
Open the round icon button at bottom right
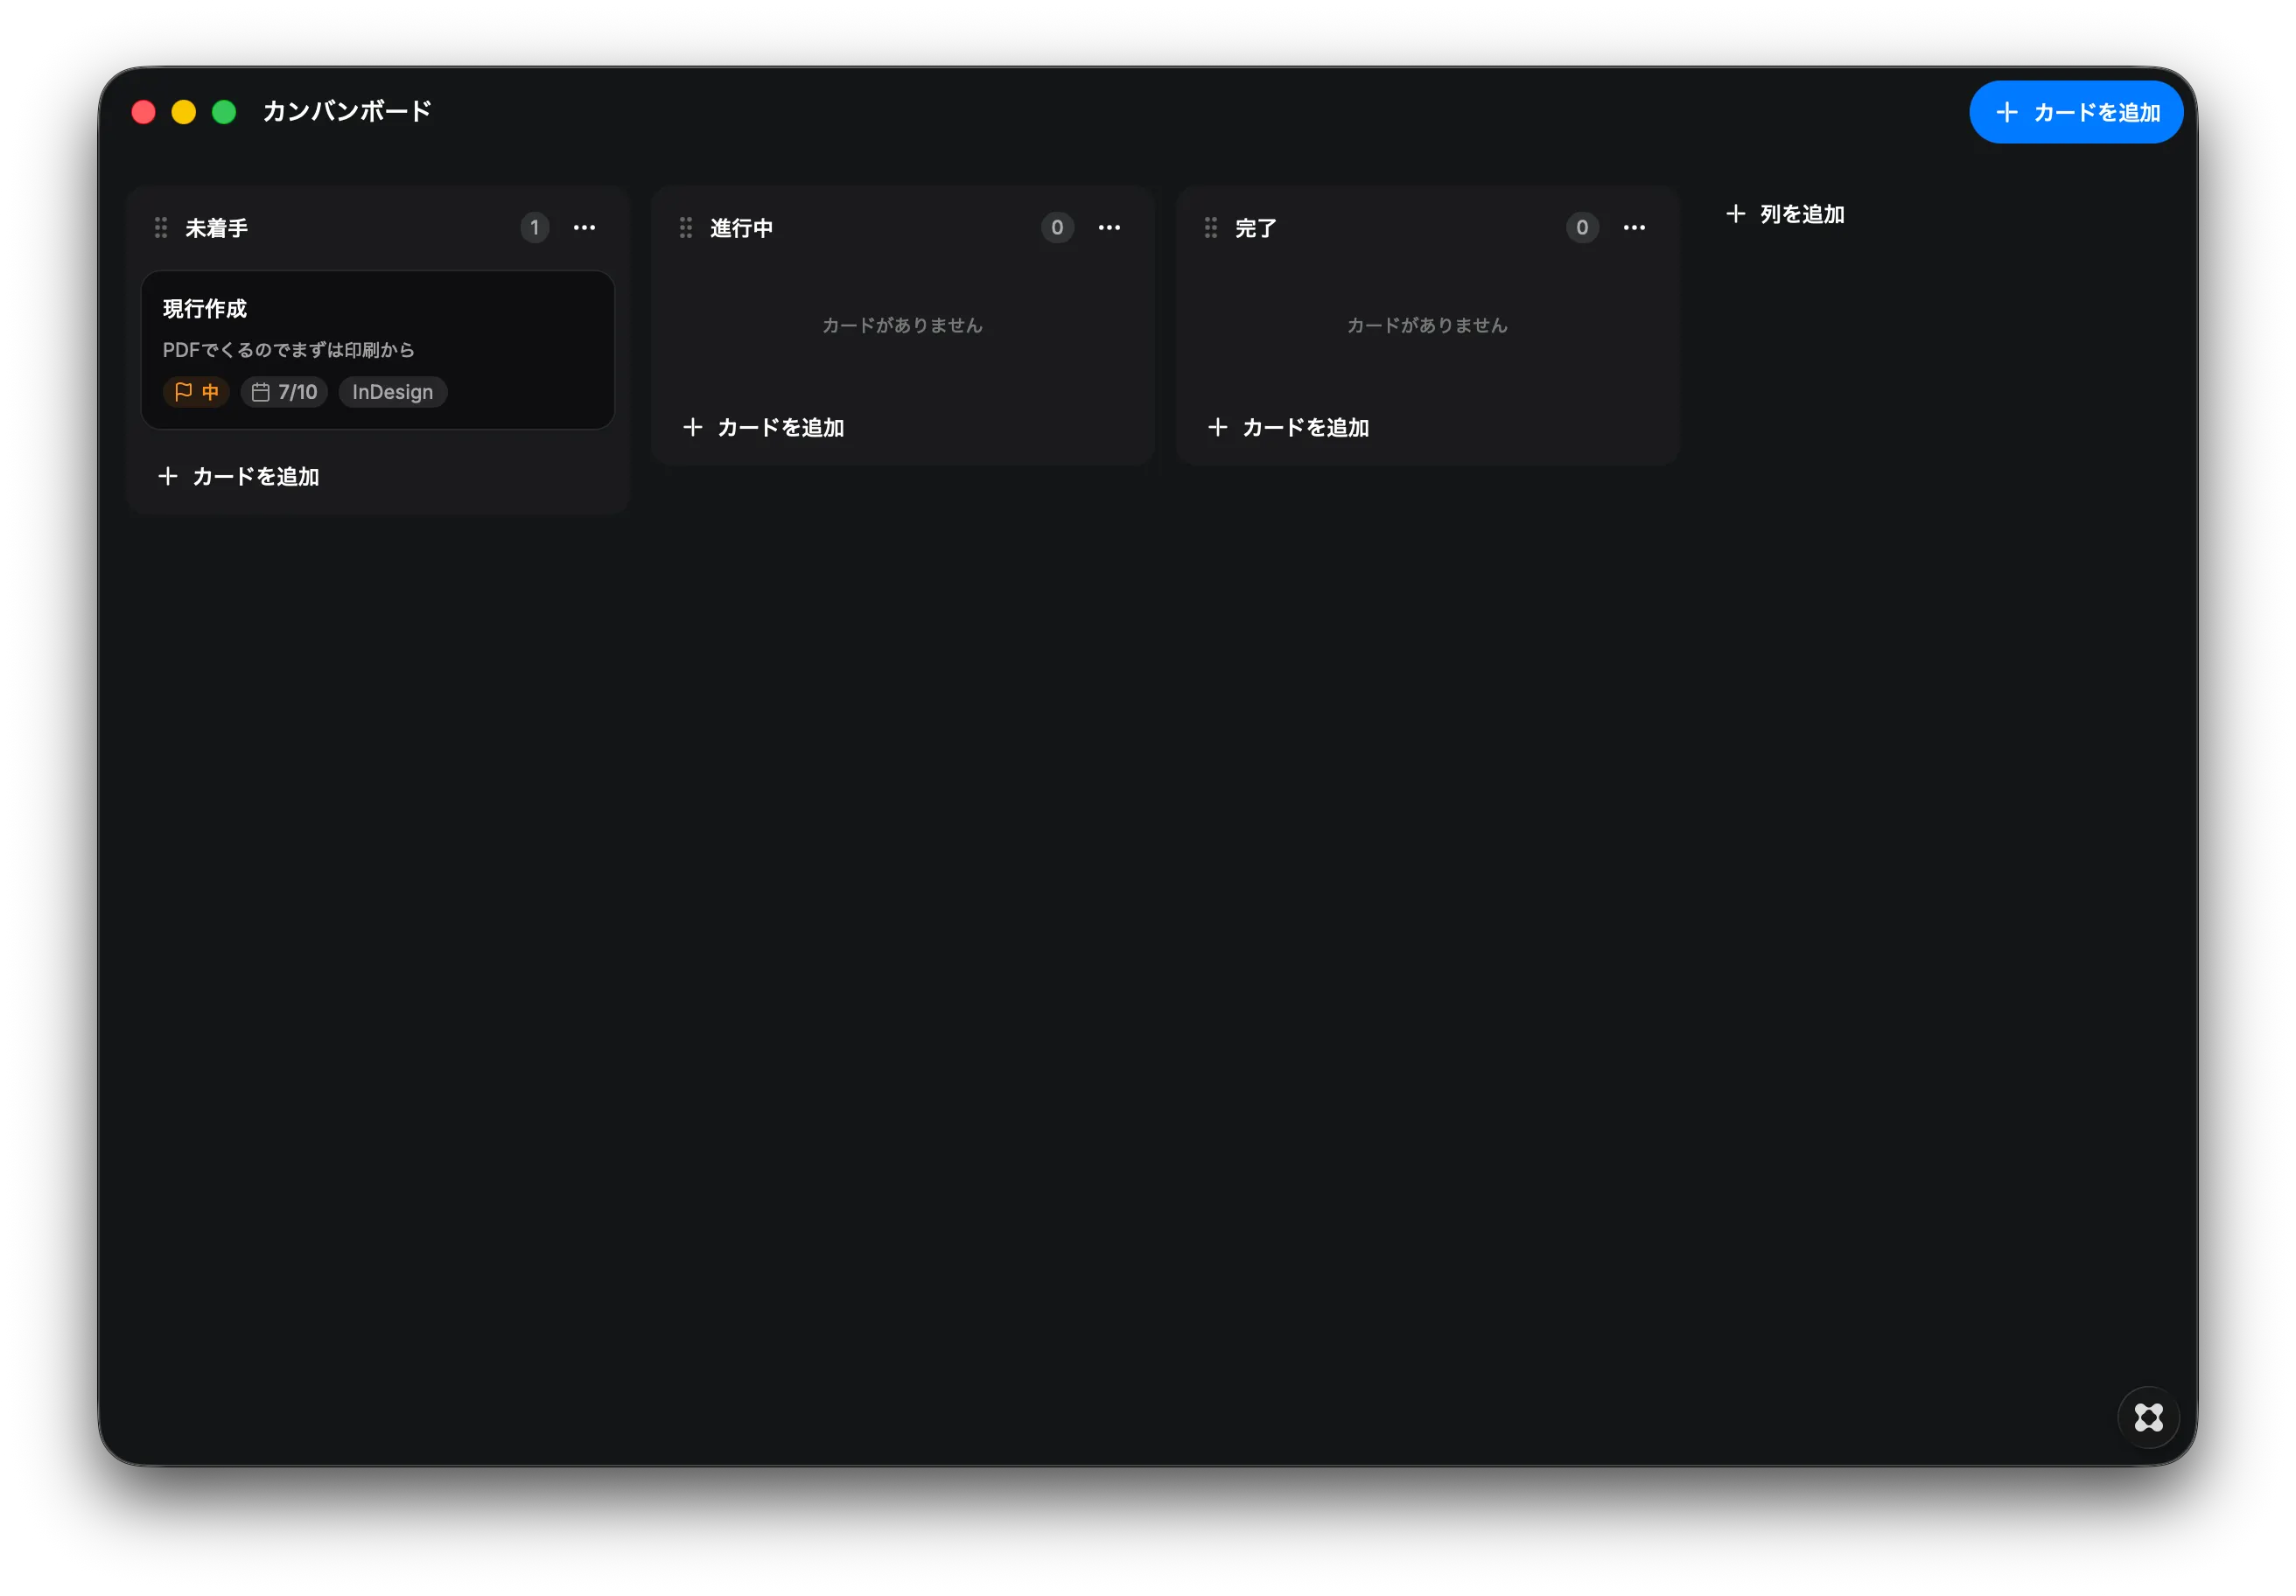tap(2148, 1417)
